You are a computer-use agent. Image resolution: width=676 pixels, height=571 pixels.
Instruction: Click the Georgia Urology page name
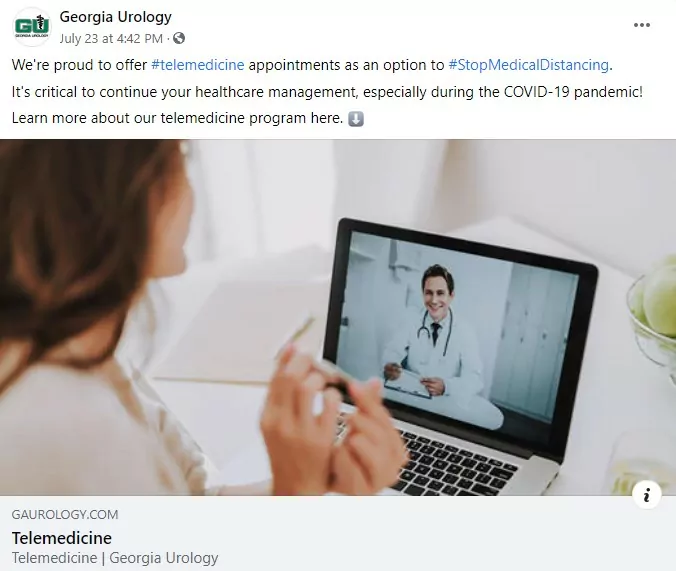(116, 17)
